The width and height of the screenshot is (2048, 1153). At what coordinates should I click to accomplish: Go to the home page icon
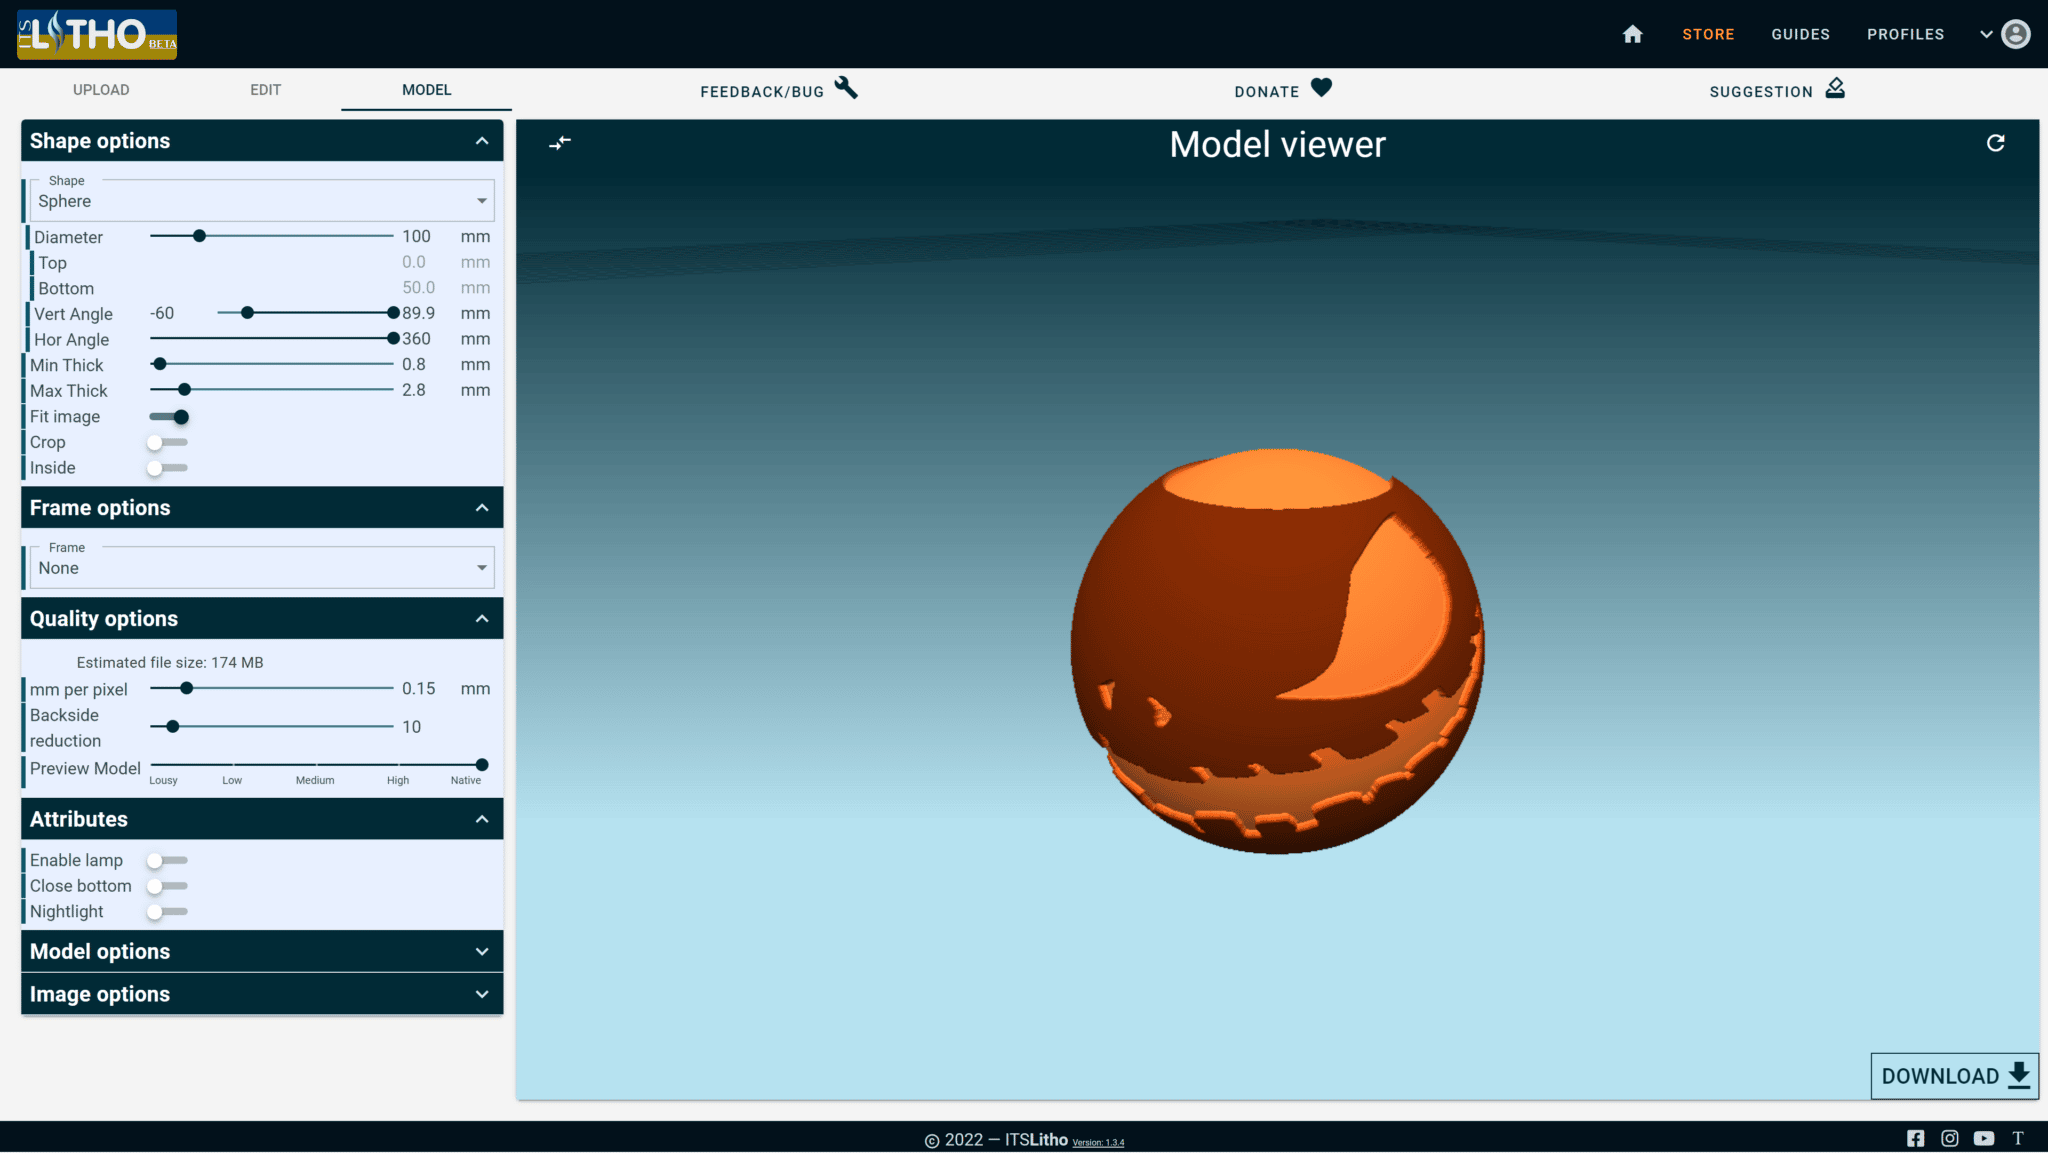pyautogui.click(x=1632, y=34)
